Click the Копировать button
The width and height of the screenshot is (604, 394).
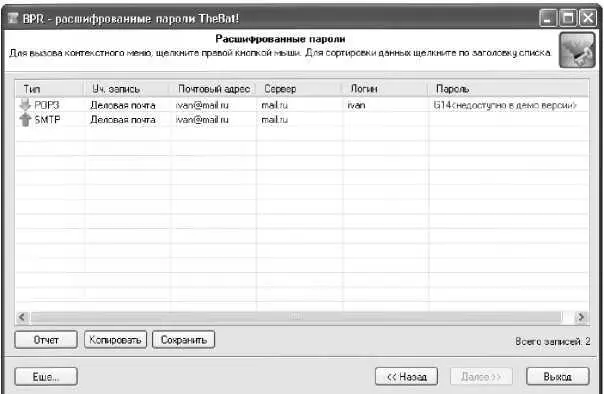115,340
